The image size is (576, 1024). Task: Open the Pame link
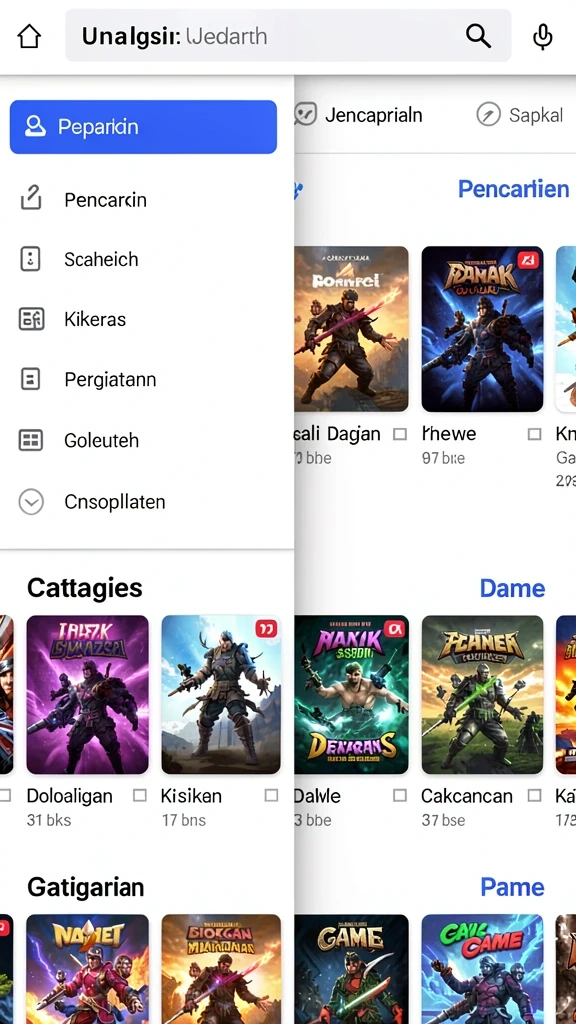(x=512, y=887)
